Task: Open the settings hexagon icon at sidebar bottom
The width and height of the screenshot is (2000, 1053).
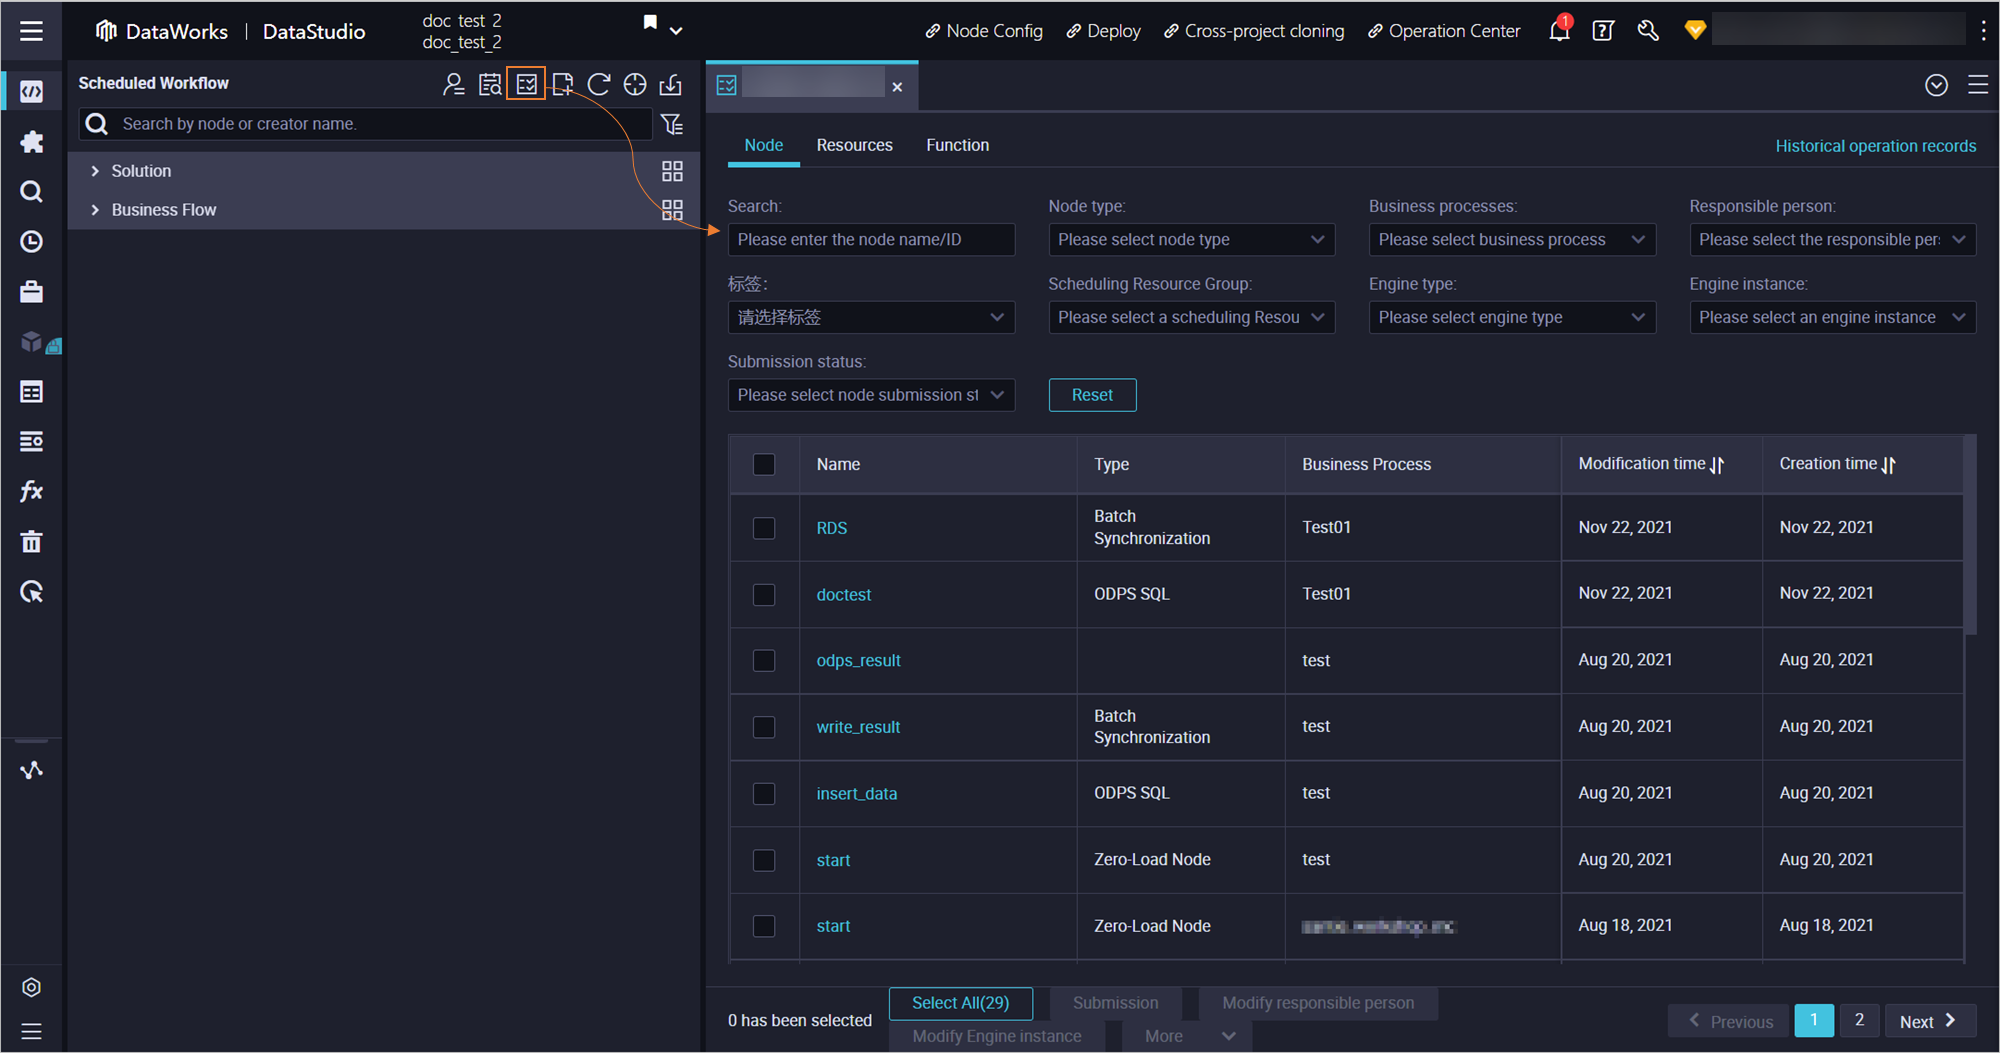Action: click(31, 987)
